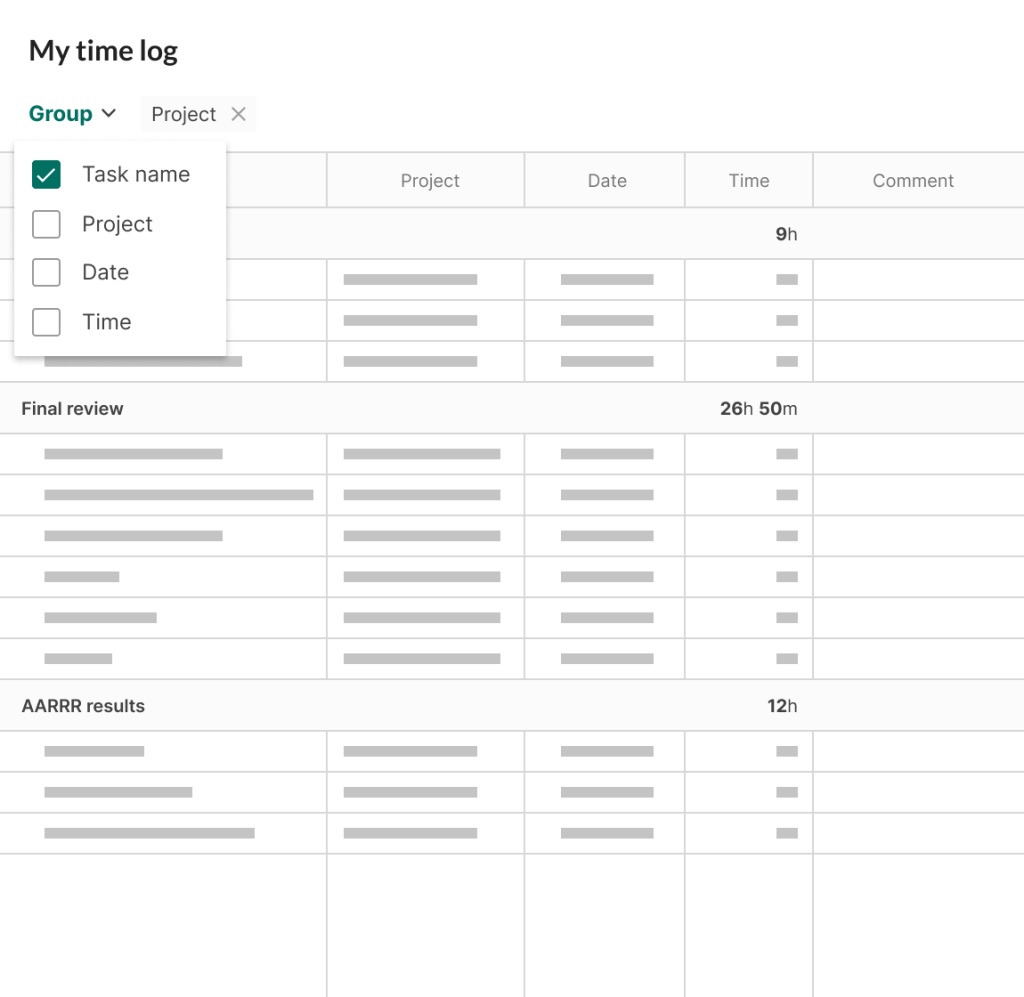The height and width of the screenshot is (997, 1024).
Task: Remove the Project grouping chip
Action: coord(238,114)
